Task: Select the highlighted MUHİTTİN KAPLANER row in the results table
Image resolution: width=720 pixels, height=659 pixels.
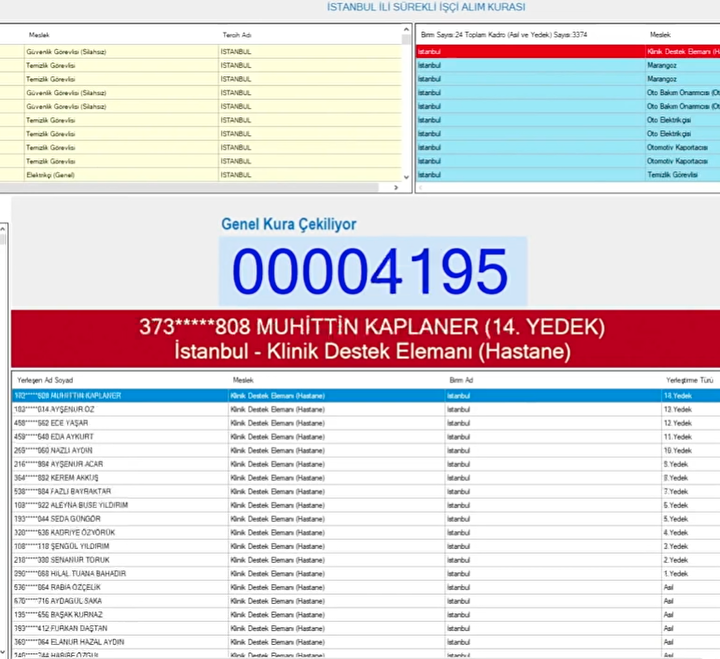Action: pos(366,396)
